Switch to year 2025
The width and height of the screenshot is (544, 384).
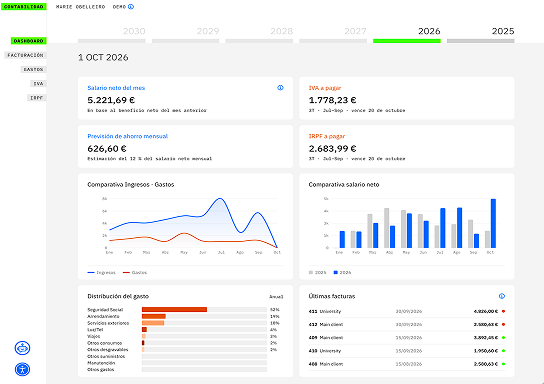click(x=481, y=34)
